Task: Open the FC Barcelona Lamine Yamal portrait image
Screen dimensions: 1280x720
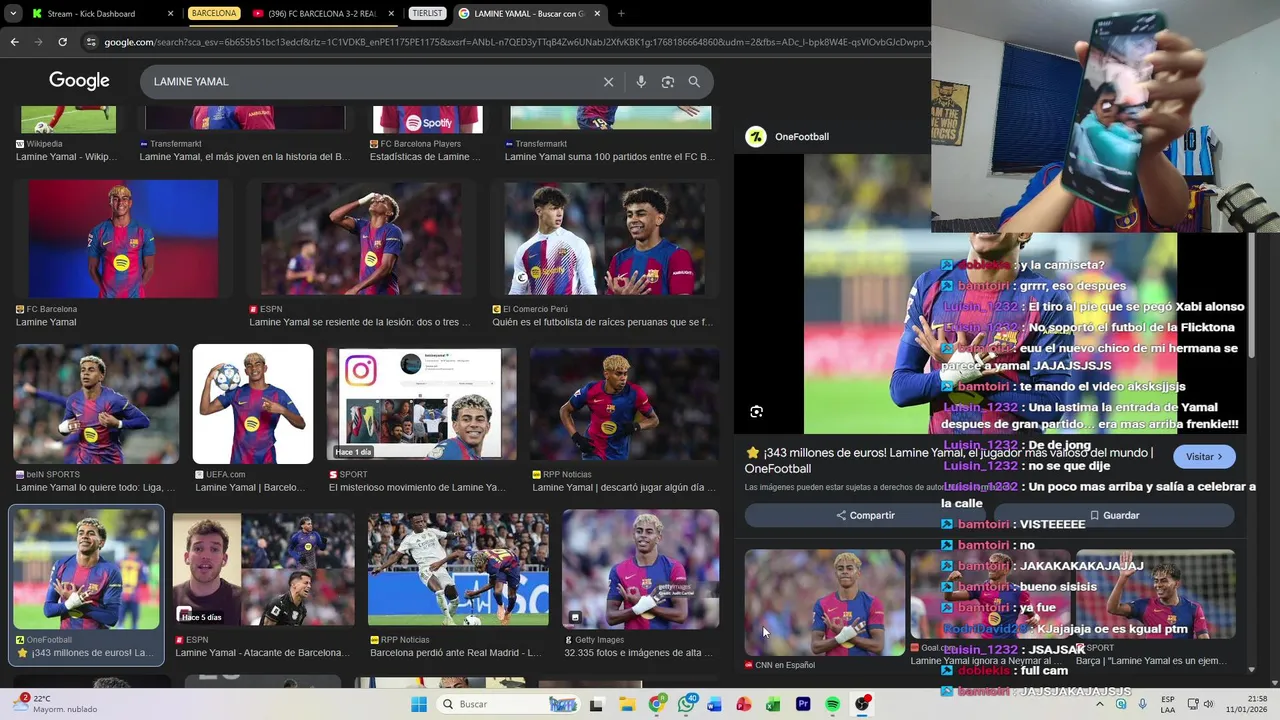Action: [x=123, y=239]
